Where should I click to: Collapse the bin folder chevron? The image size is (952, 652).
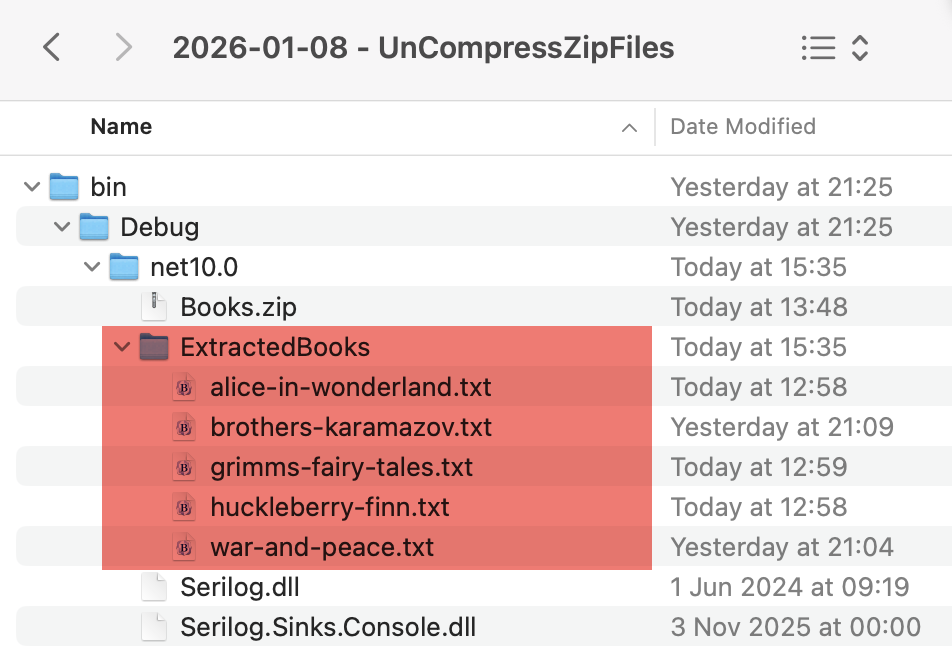click(32, 186)
